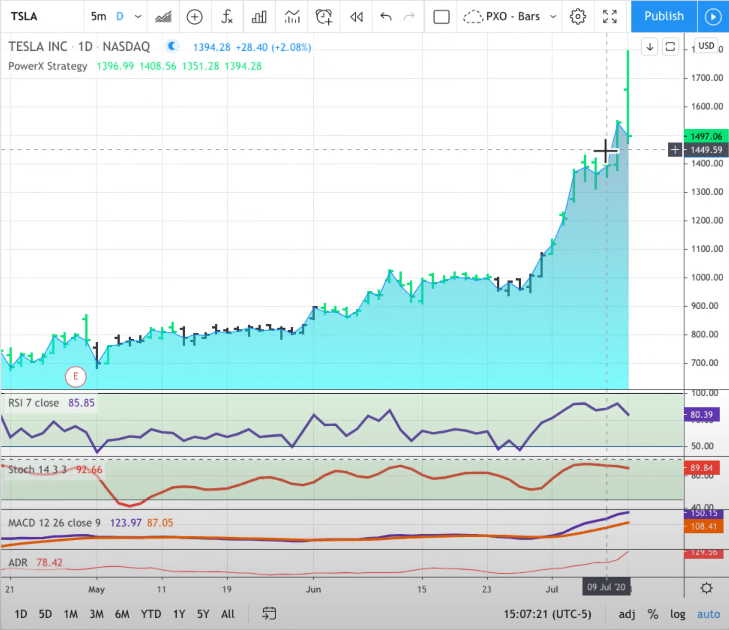Toggle the adj adjustment option
The height and width of the screenshot is (630, 729).
[627, 614]
